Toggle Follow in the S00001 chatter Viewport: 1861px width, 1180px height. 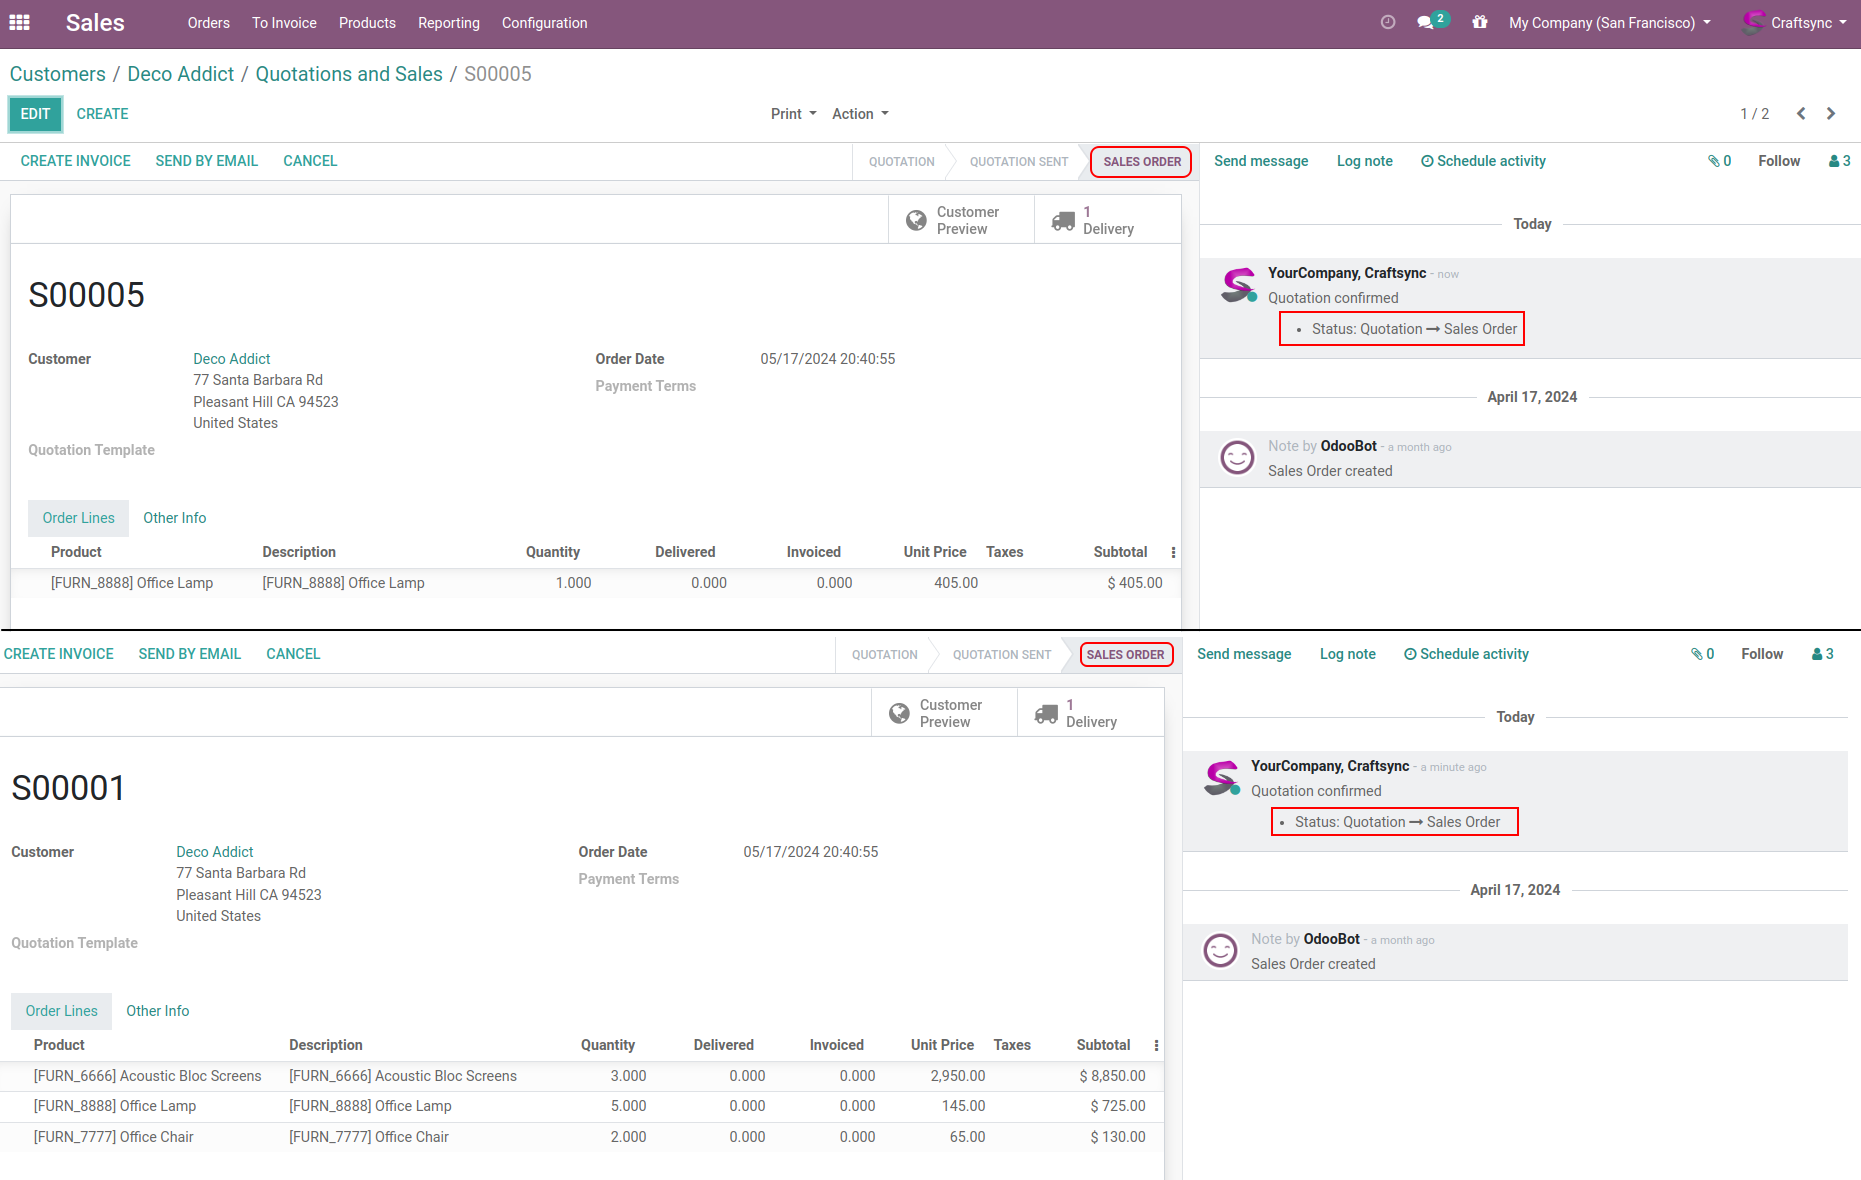pyautogui.click(x=1761, y=654)
